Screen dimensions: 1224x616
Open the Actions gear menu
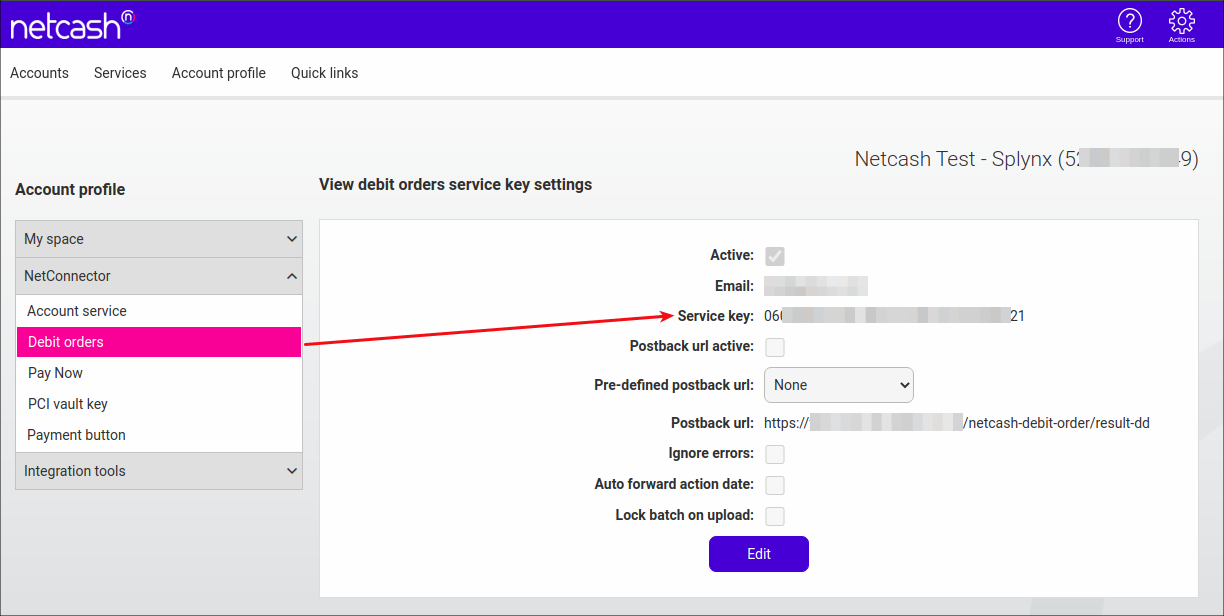tap(1181, 22)
